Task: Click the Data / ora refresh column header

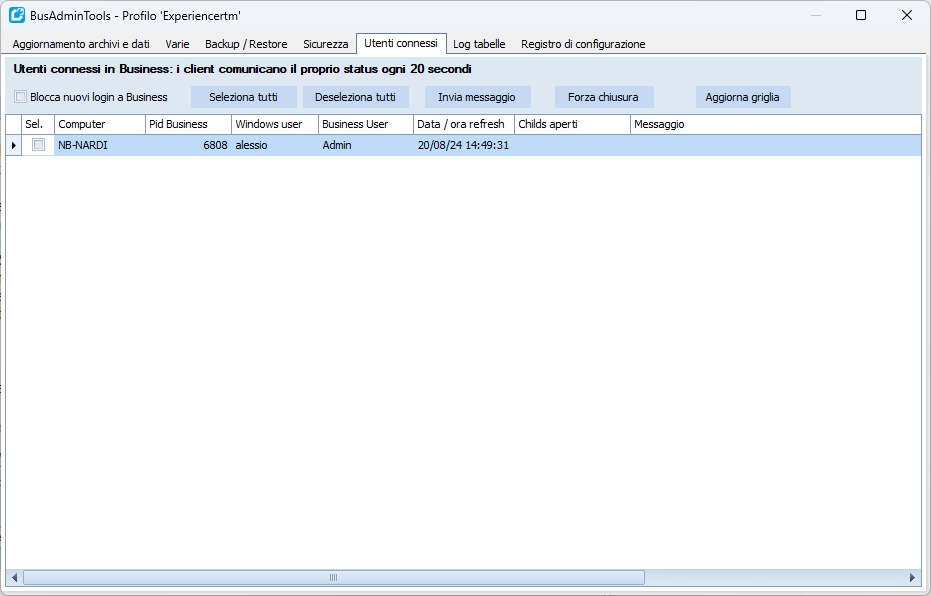Action: coord(464,124)
